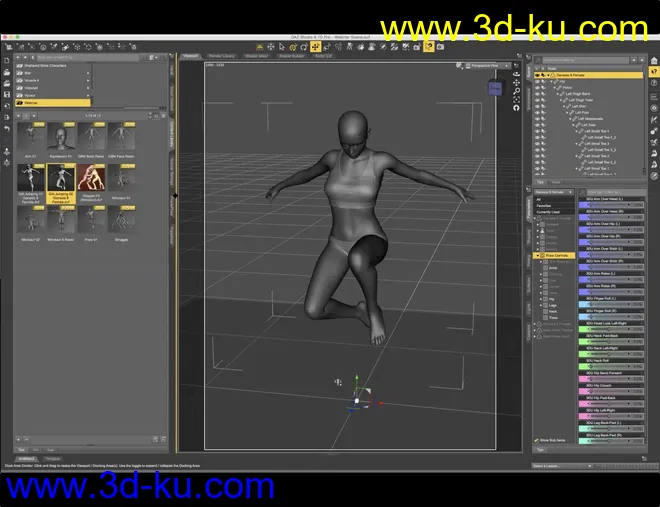Select the Grapple 01 pose thumbnail
This screenshot has width=660, height=507.
tap(90, 178)
